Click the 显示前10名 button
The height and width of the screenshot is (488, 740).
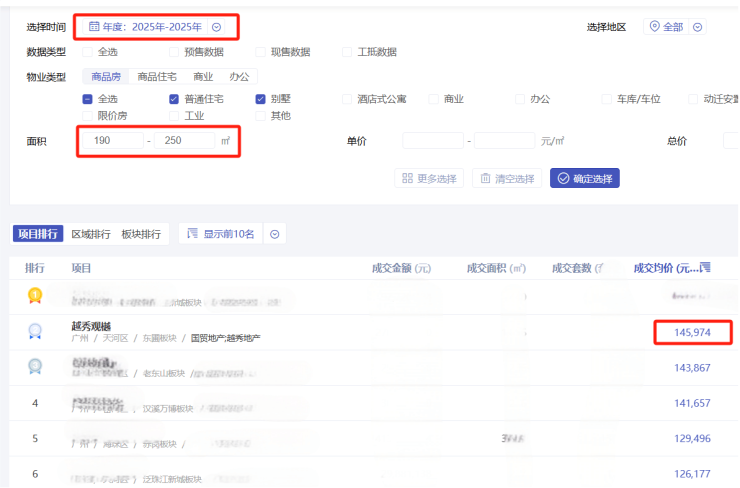click(221, 234)
